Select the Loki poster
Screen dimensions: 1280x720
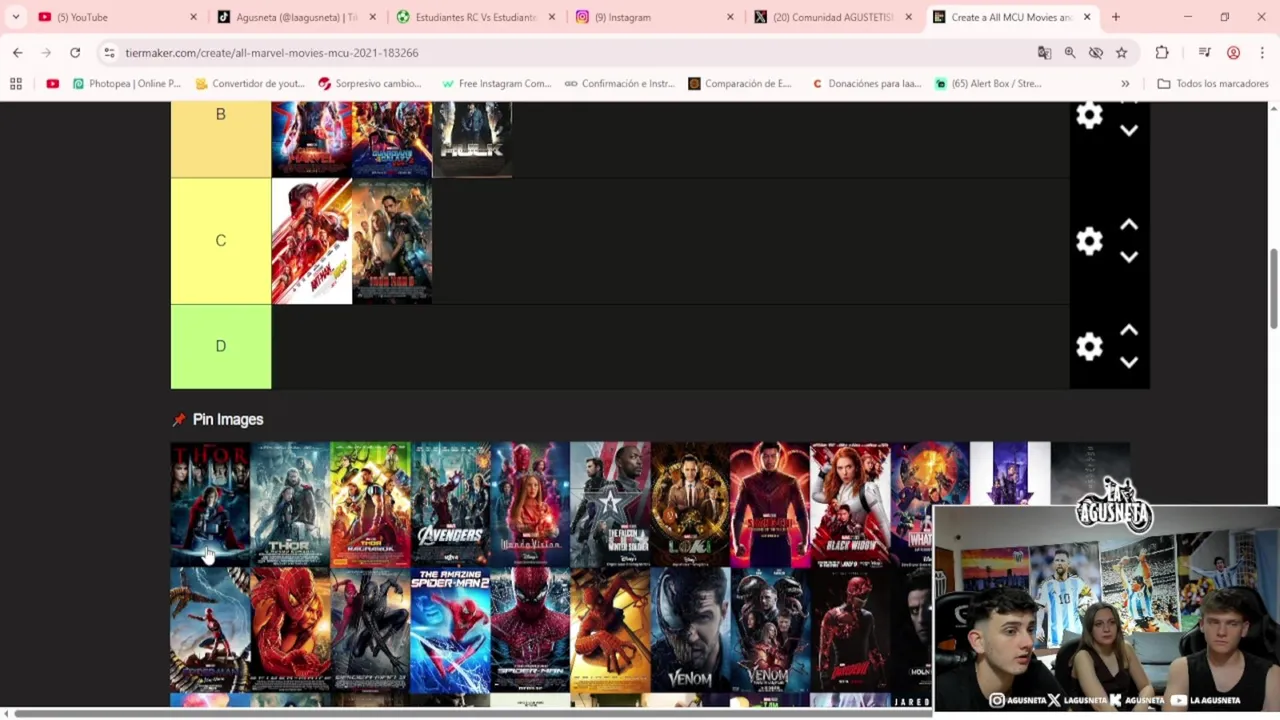tap(690, 505)
